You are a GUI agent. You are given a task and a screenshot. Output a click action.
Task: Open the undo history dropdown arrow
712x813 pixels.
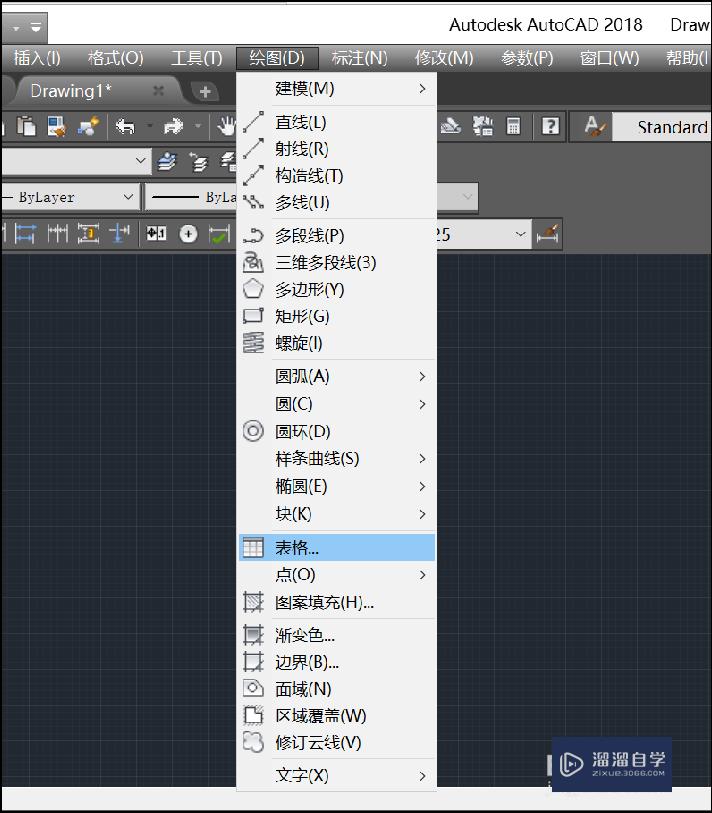[x=150, y=126]
